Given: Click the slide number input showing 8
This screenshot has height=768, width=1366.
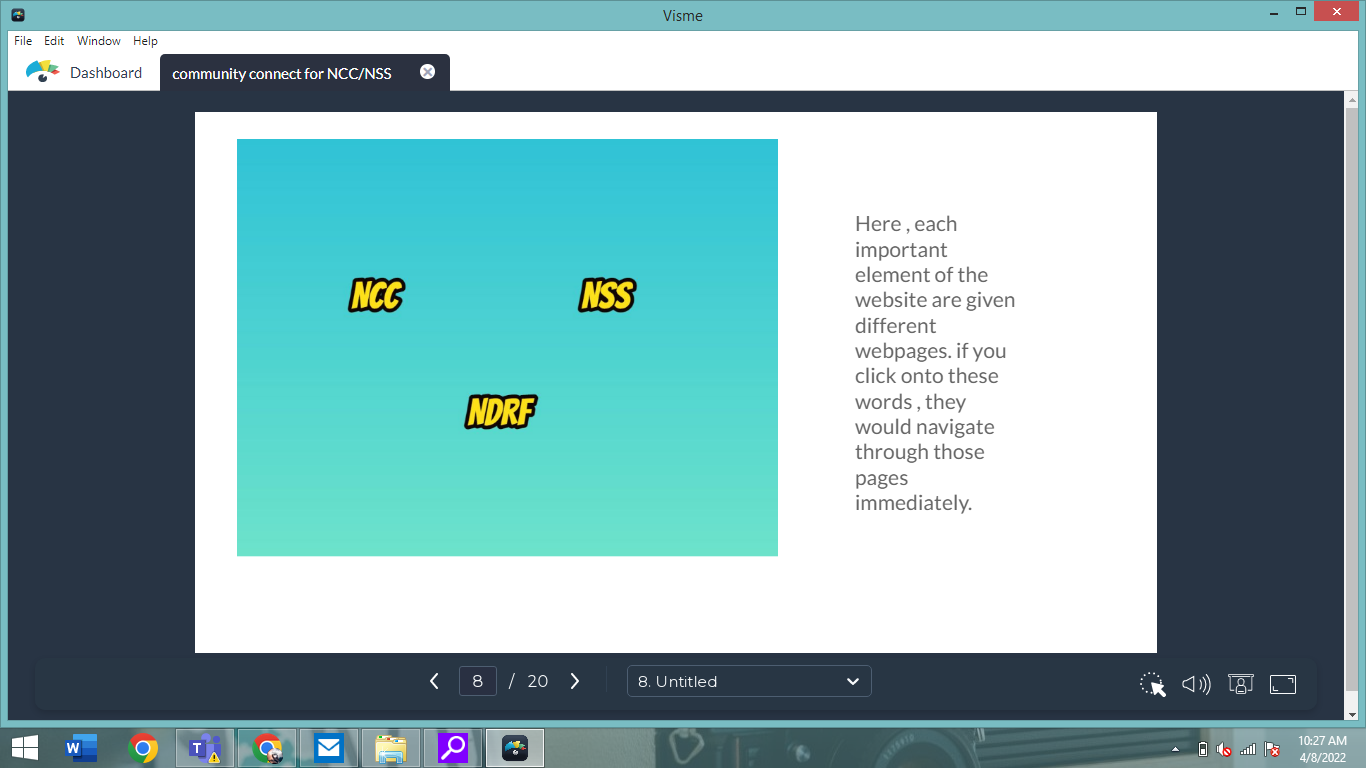Looking at the screenshot, I should pos(478,681).
